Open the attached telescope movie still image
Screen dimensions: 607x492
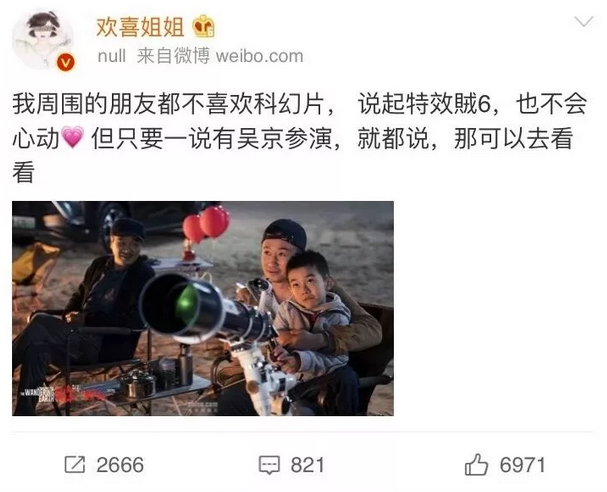[x=203, y=308]
